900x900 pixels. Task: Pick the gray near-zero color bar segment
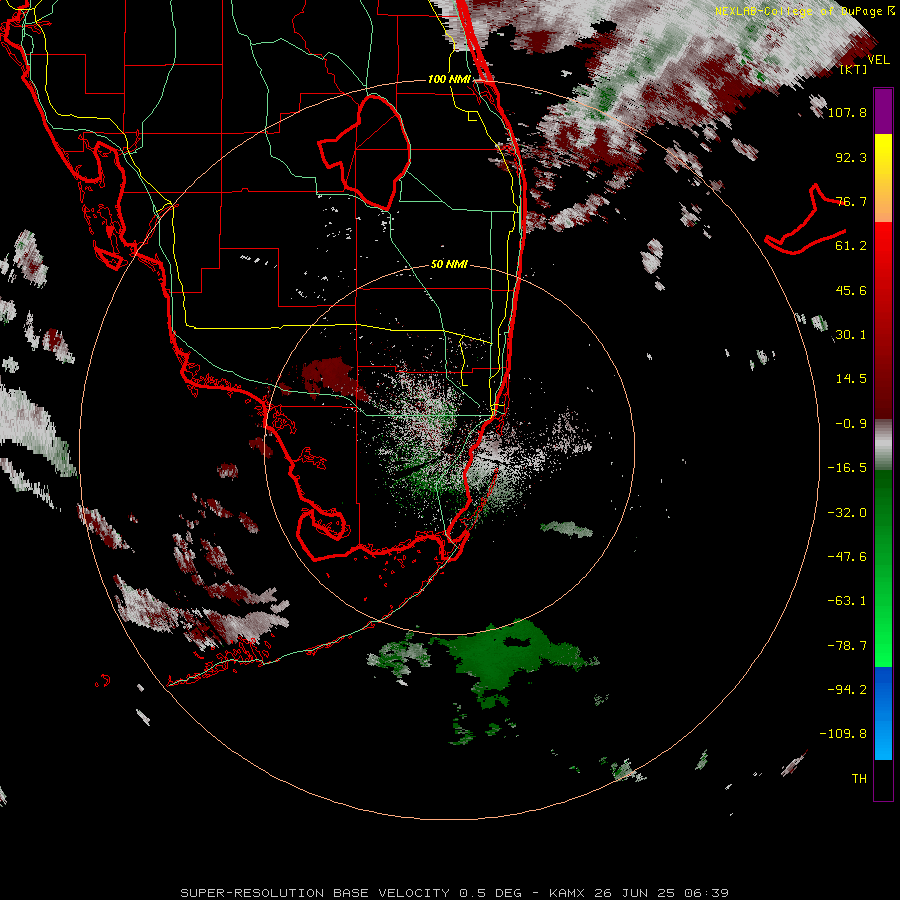(x=883, y=445)
